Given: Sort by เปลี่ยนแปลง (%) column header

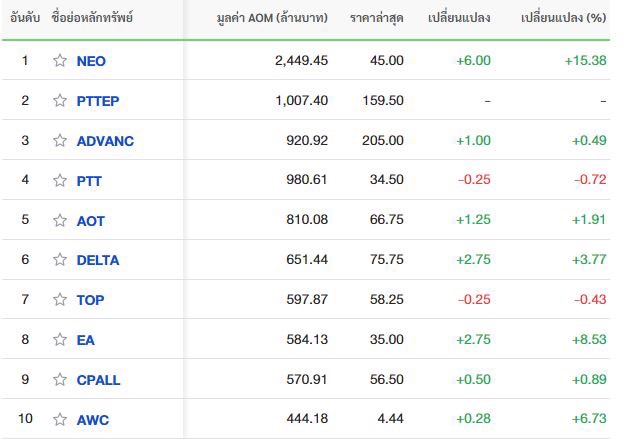Looking at the screenshot, I should coord(564,17).
